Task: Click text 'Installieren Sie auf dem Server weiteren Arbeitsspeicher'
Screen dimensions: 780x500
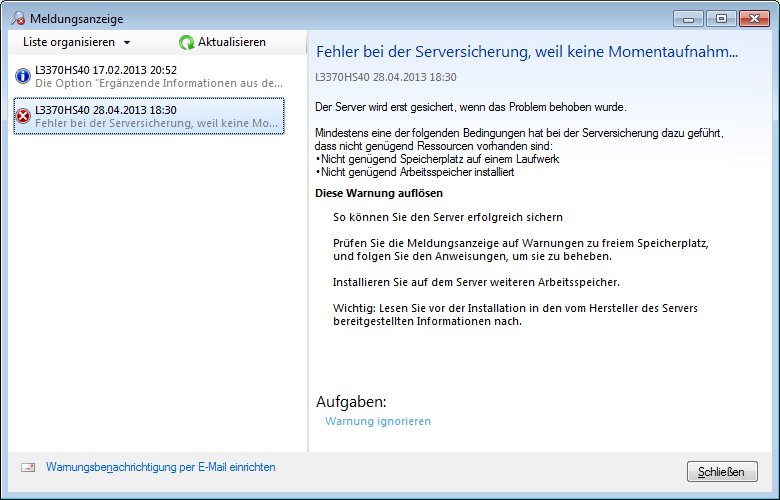Action: (475, 282)
